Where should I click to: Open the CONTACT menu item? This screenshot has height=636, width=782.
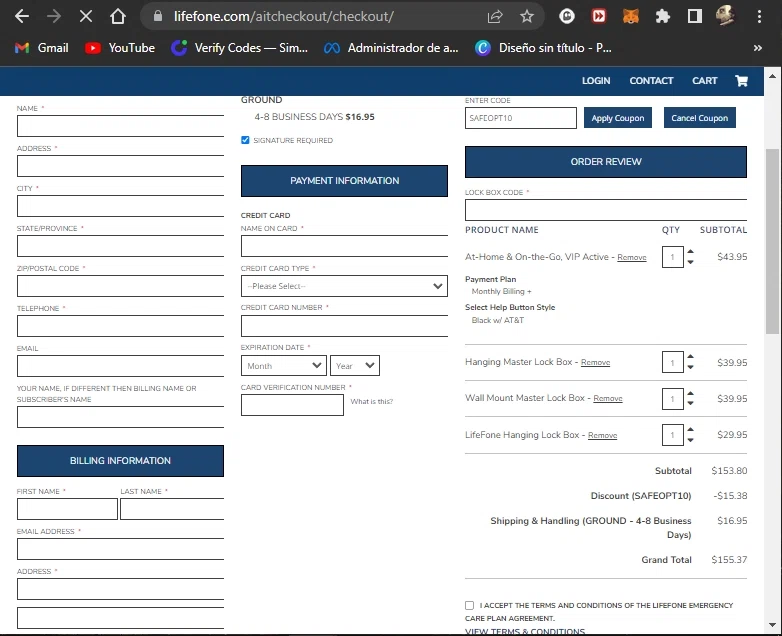point(651,81)
